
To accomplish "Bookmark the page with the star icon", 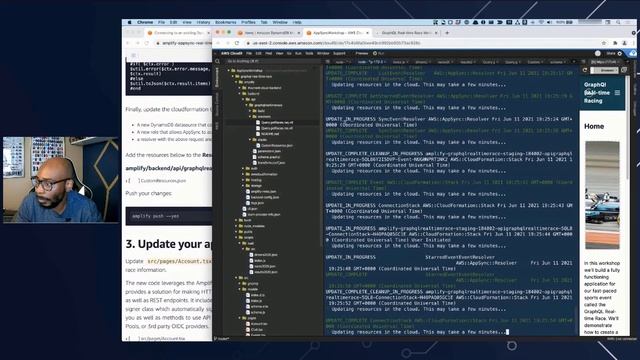I will [x=604, y=43].
